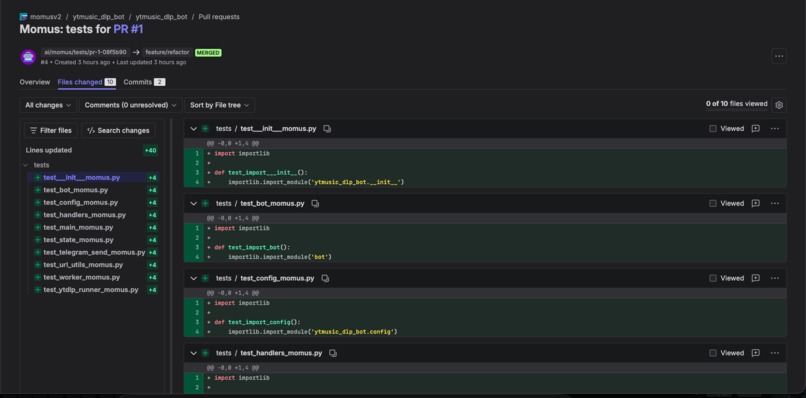Click the pull request author avatar
The image size is (806, 398).
[x=28, y=57]
